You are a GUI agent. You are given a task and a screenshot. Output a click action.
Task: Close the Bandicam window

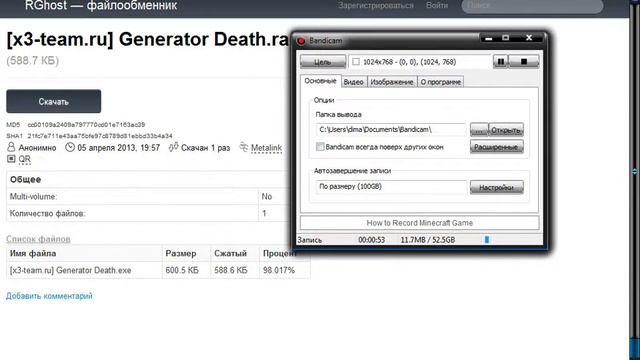pyautogui.click(x=529, y=38)
